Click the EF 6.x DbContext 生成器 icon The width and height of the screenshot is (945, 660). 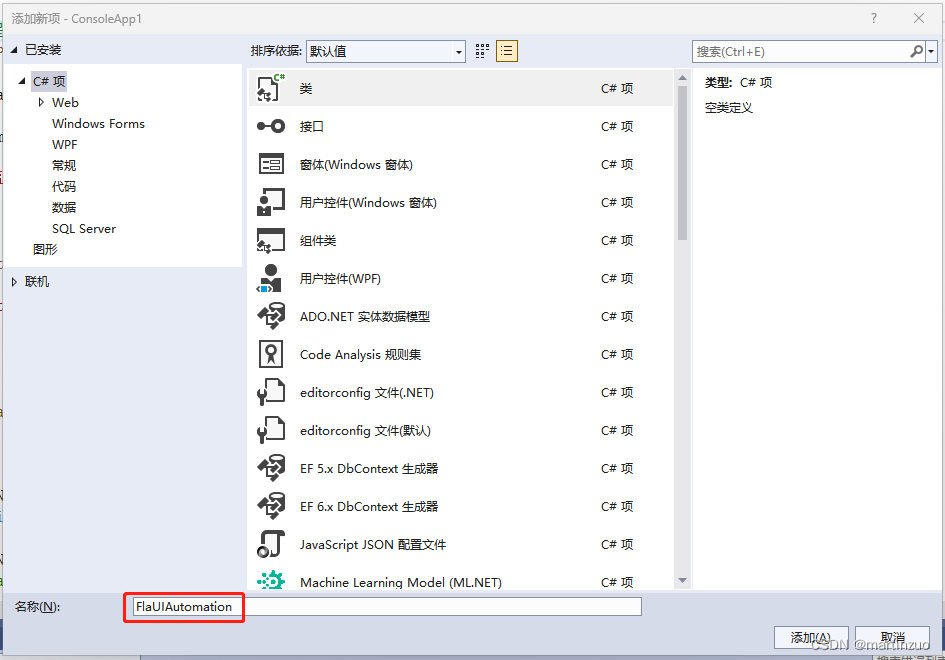pyautogui.click(x=271, y=506)
